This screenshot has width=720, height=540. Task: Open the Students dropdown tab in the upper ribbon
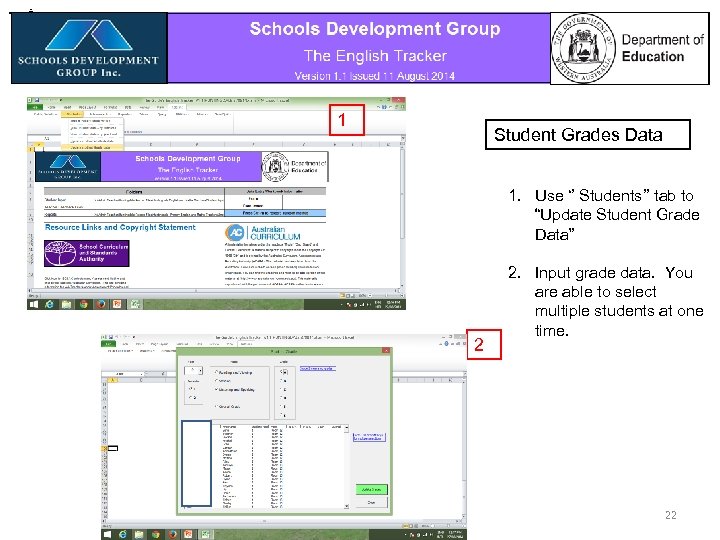click(x=73, y=114)
